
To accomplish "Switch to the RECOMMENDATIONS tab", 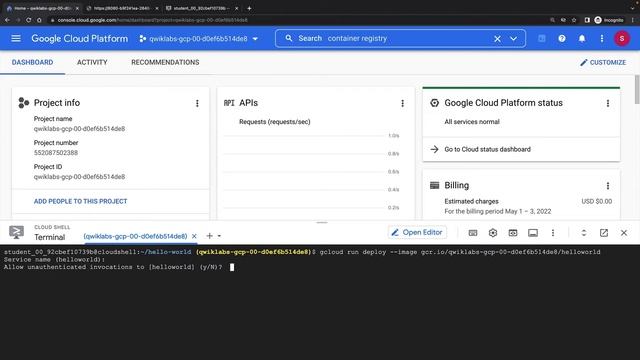I will point(165,62).
